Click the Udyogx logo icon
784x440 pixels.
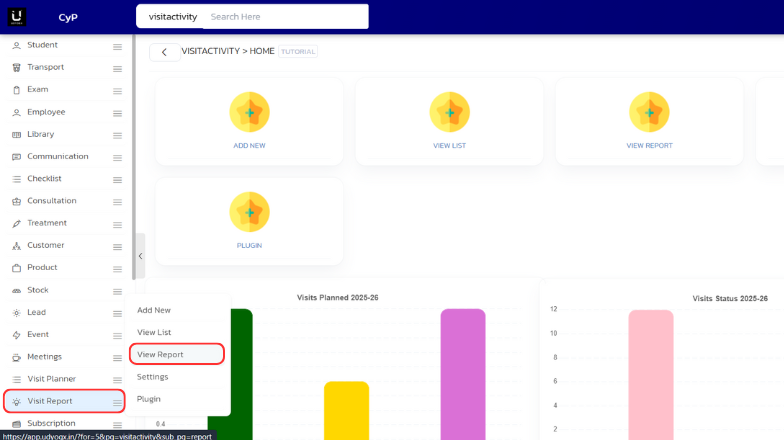click(19, 17)
